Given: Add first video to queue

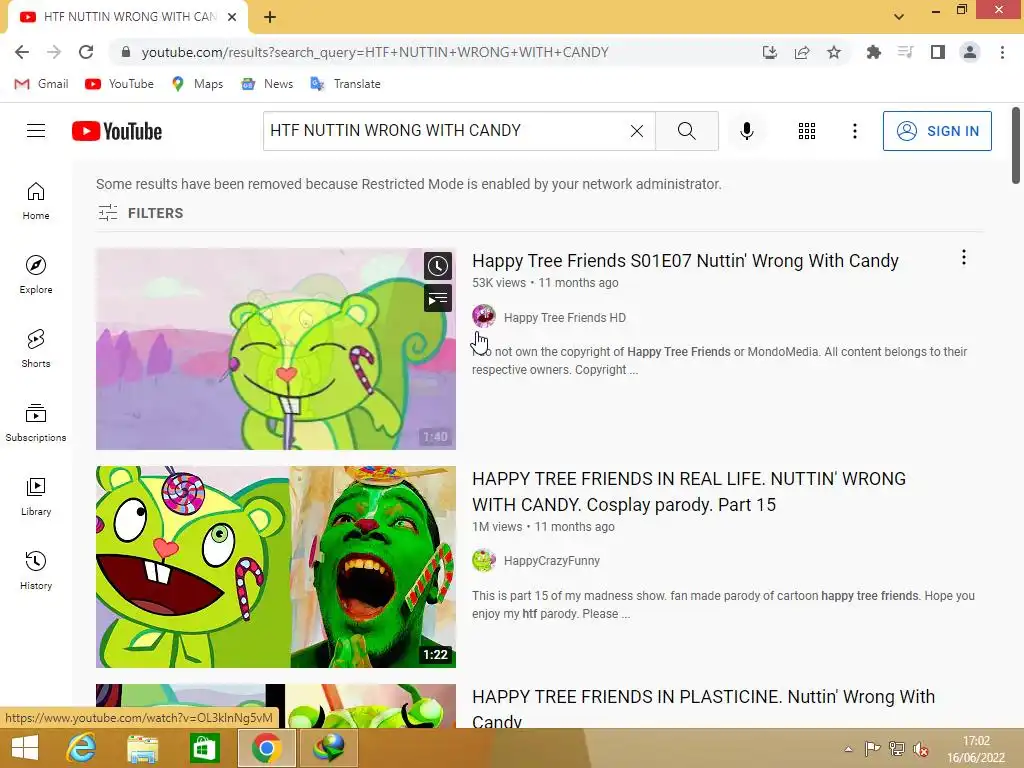Looking at the screenshot, I should (x=438, y=298).
